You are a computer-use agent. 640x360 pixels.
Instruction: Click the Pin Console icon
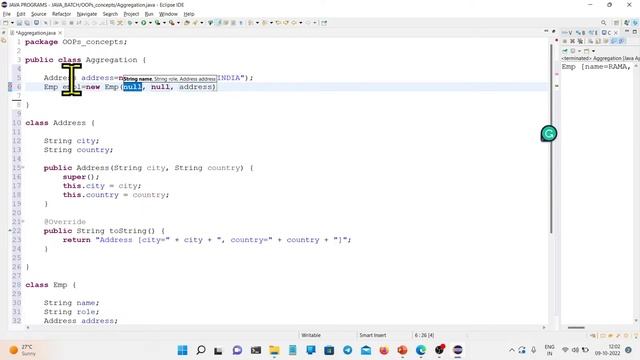565,51
